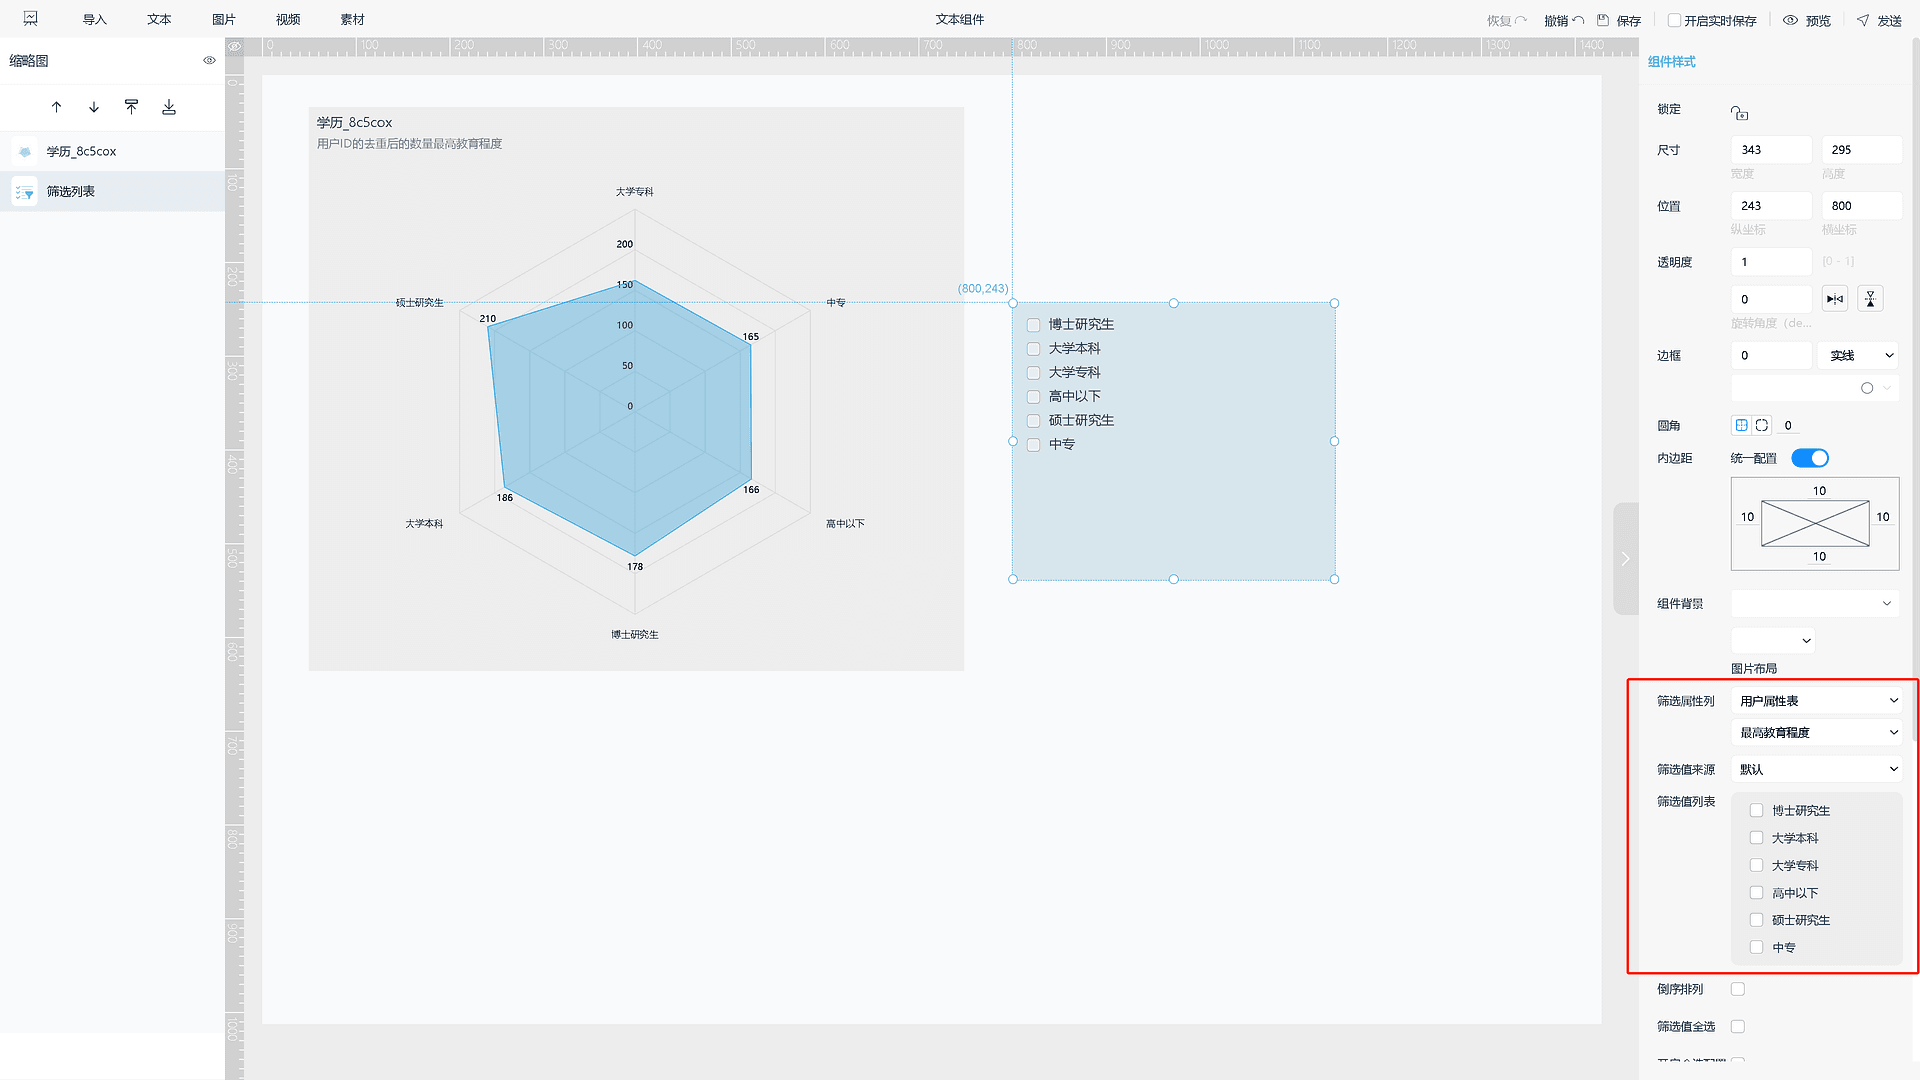The height and width of the screenshot is (1080, 1920).
Task: Check 博士研究生 in the 筛选值列表 panel
Action: (x=1756, y=810)
